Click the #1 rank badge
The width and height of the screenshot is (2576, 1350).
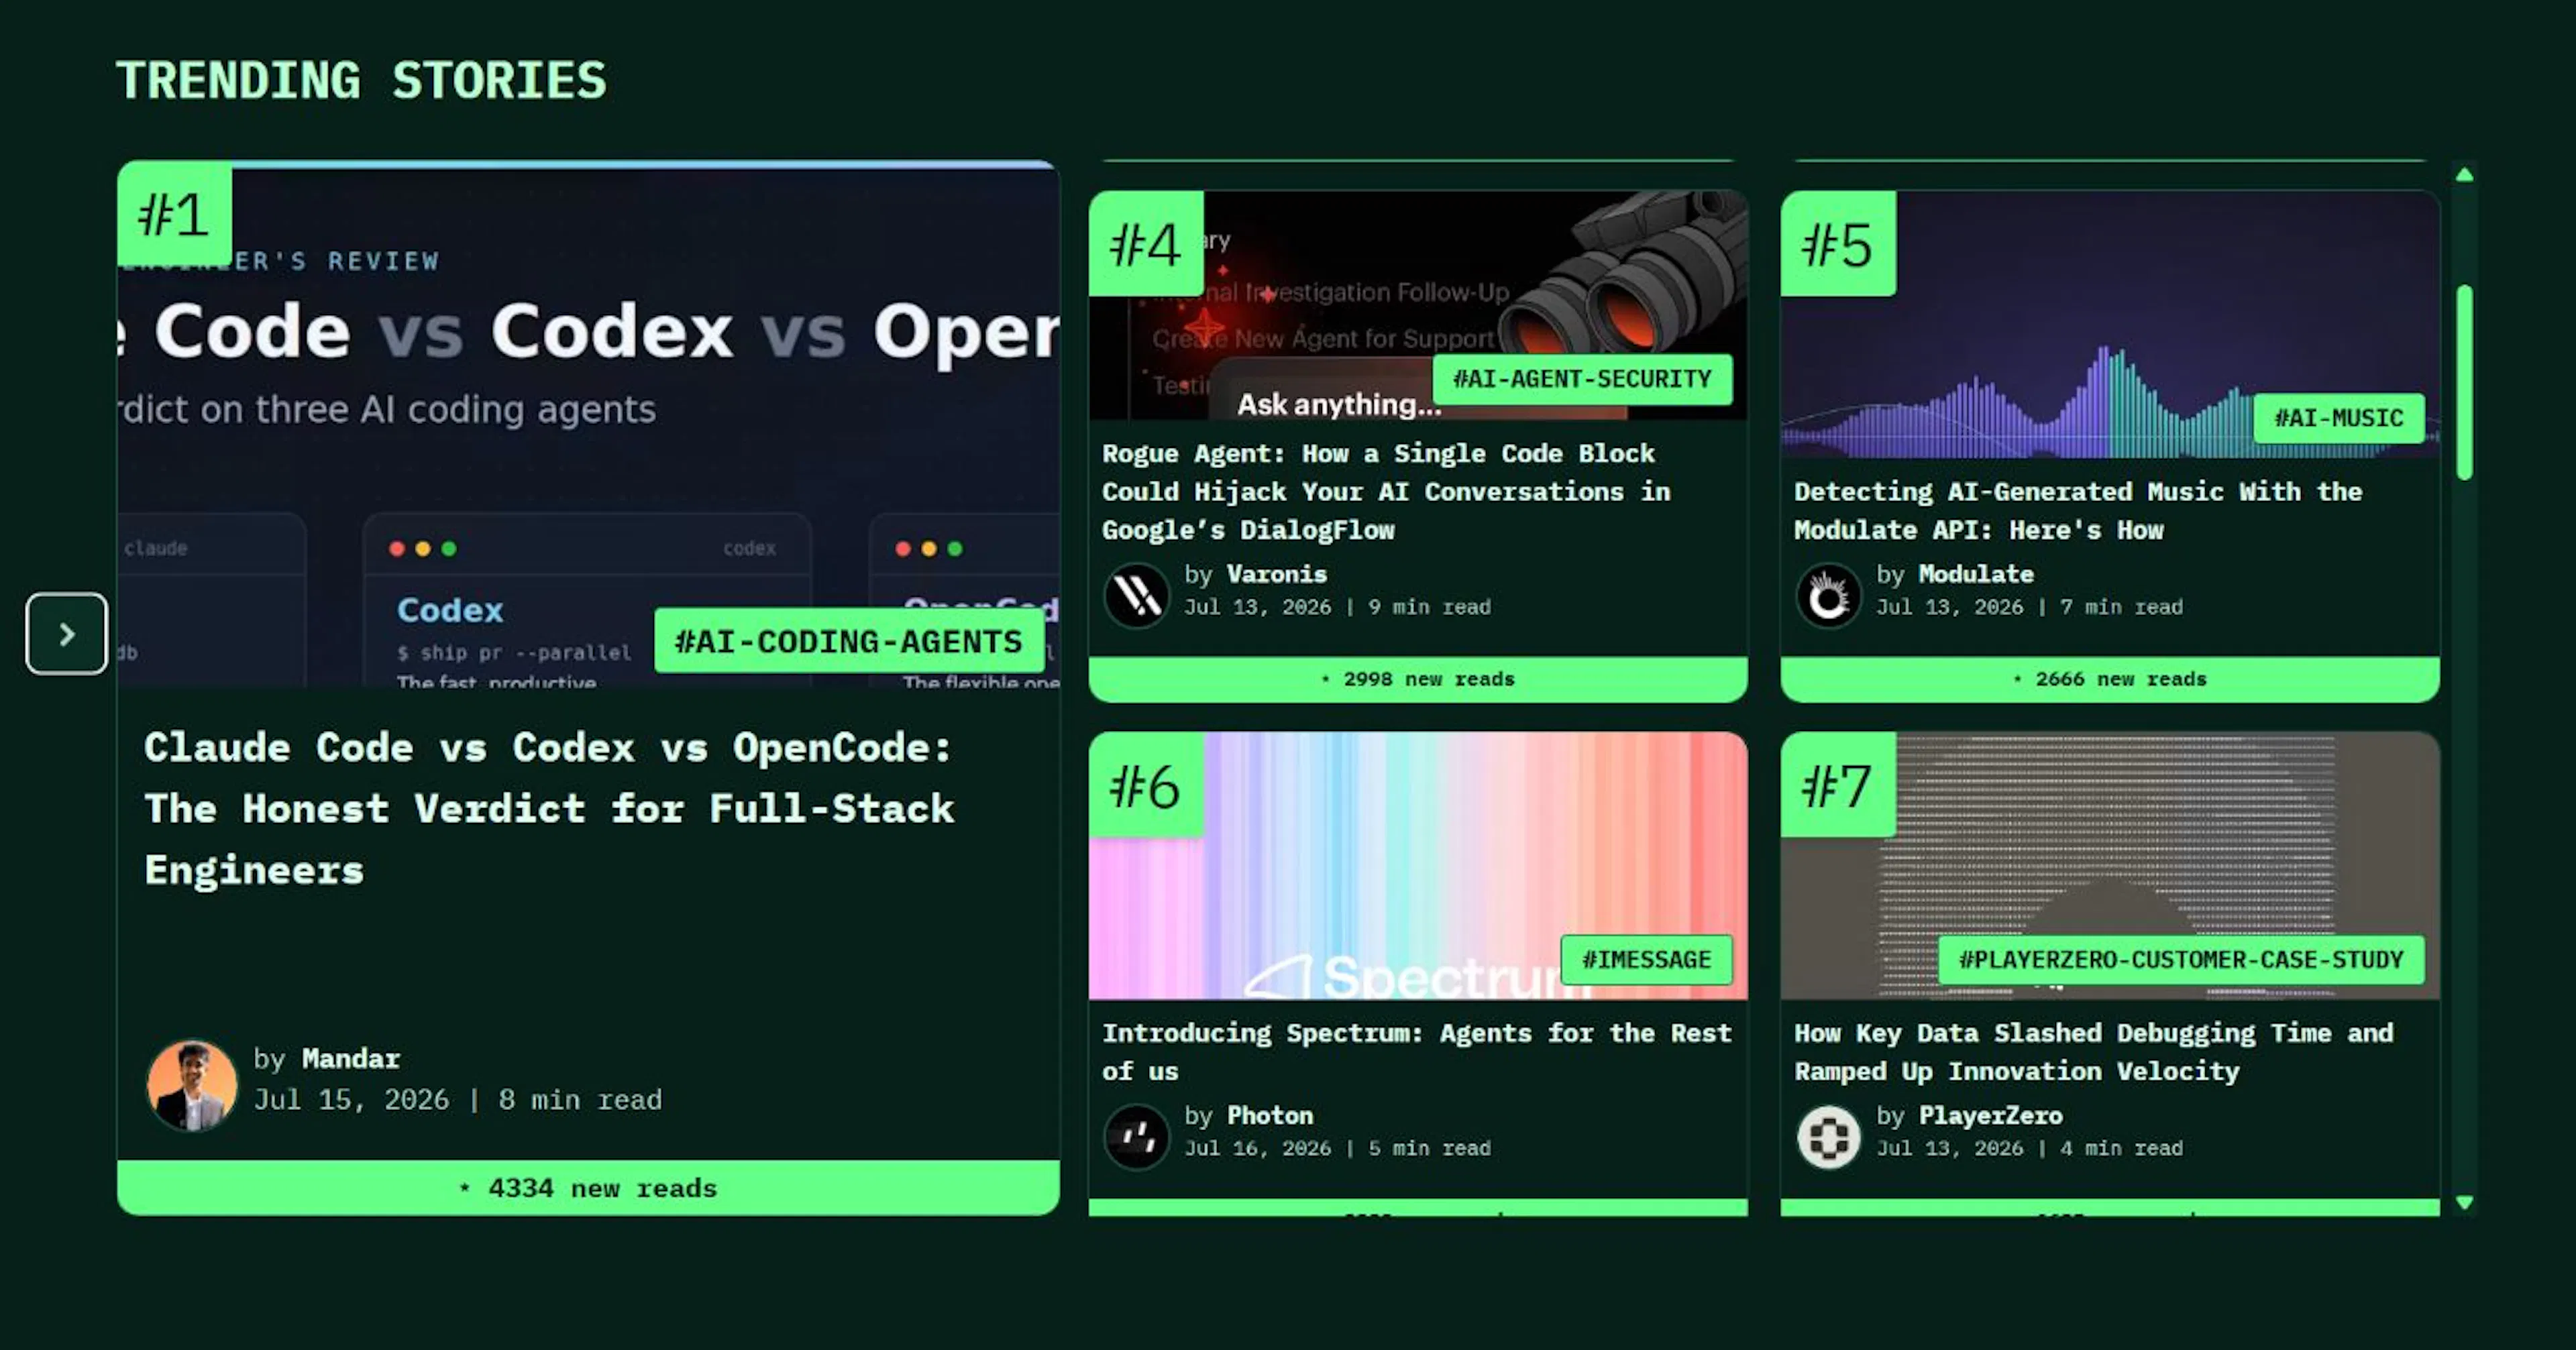[x=174, y=214]
